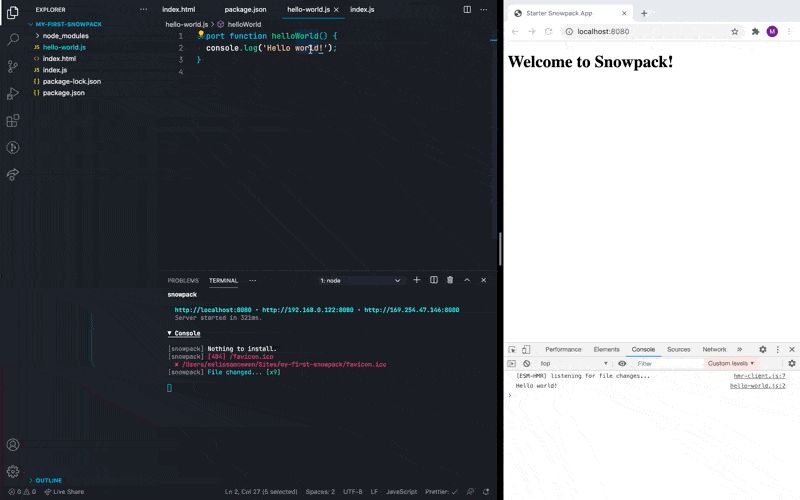800x500 pixels.
Task: Add a new terminal with plus icon
Action: (x=417, y=280)
